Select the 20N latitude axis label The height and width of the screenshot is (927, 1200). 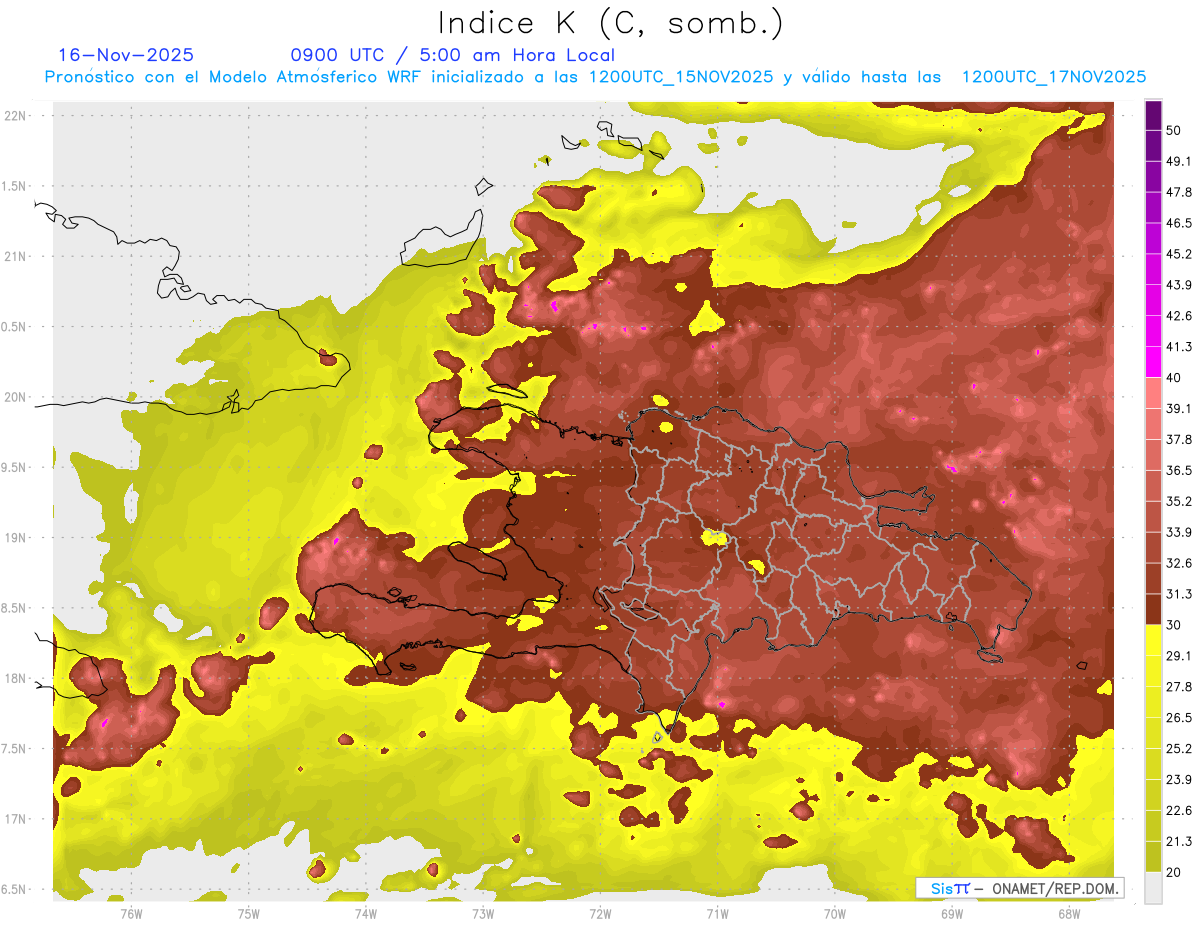[x=15, y=397]
